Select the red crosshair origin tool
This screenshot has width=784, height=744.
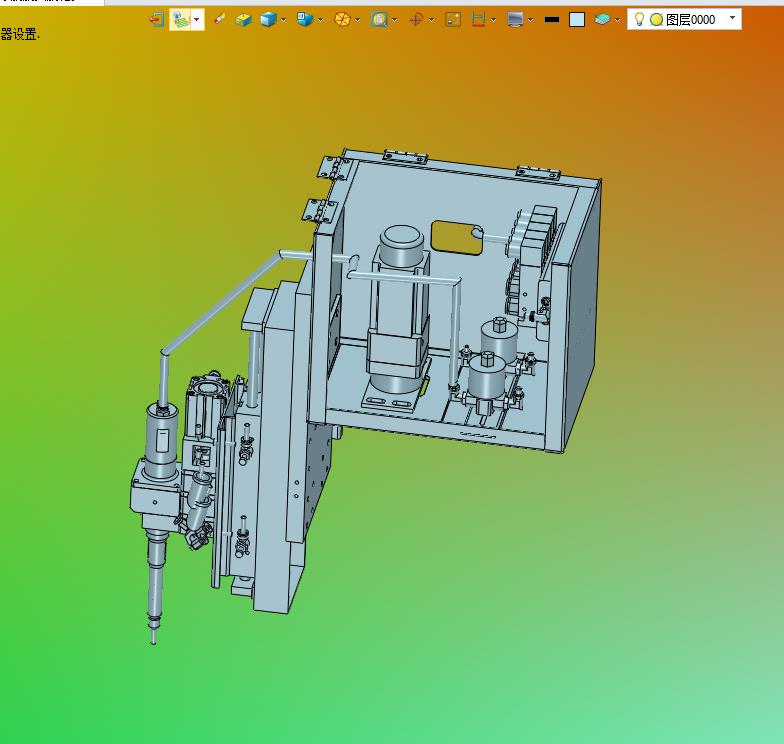click(x=416, y=20)
